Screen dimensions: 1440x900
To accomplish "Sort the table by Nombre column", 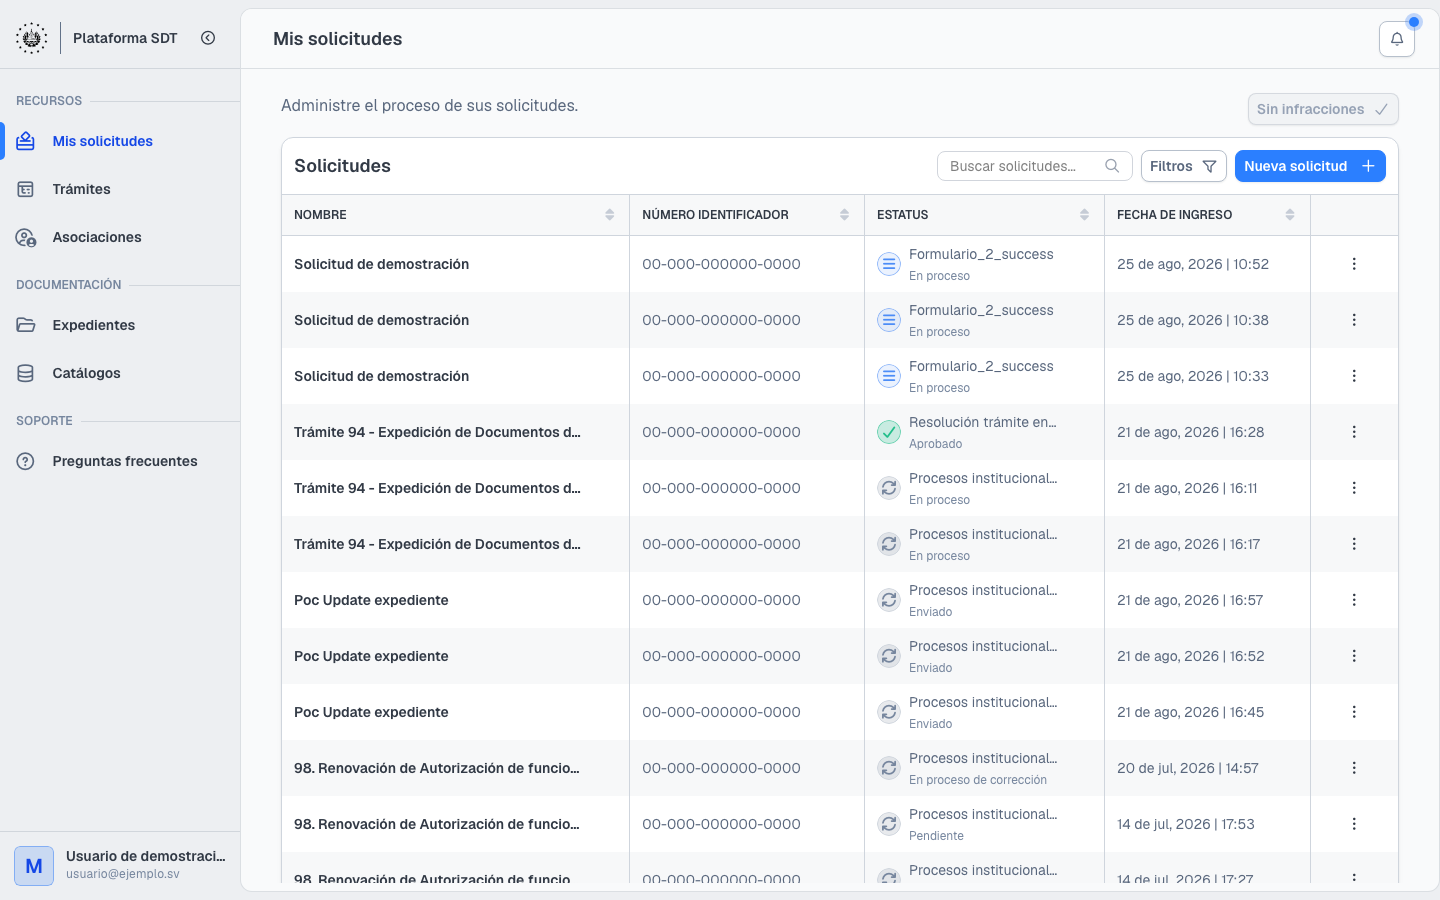I will click(610, 215).
